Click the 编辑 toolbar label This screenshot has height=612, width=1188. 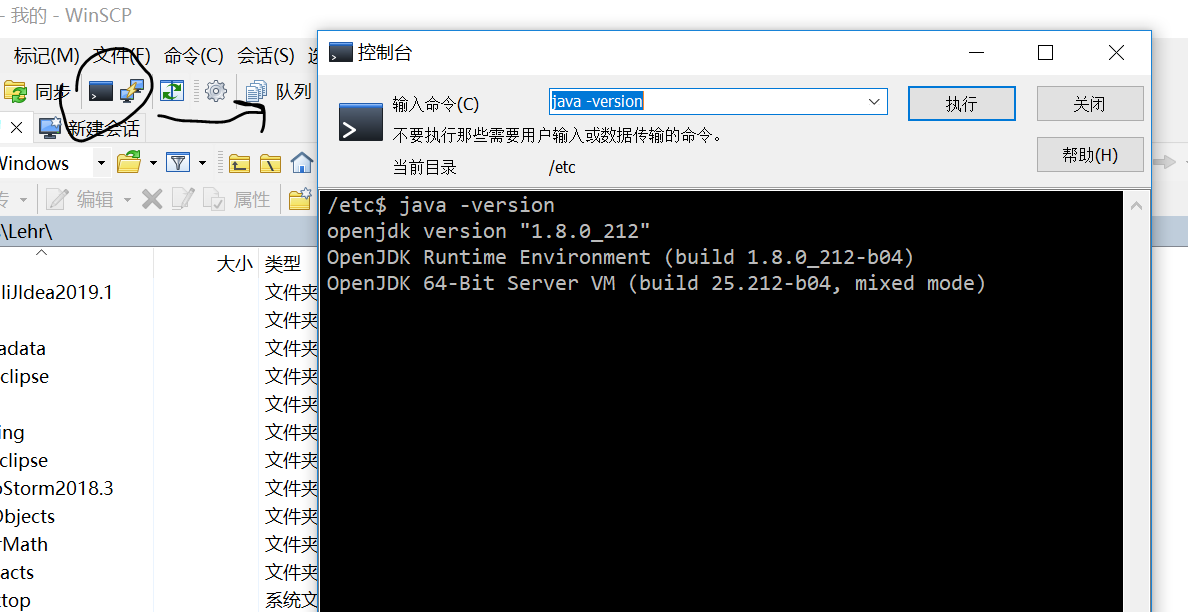coord(95,199)
